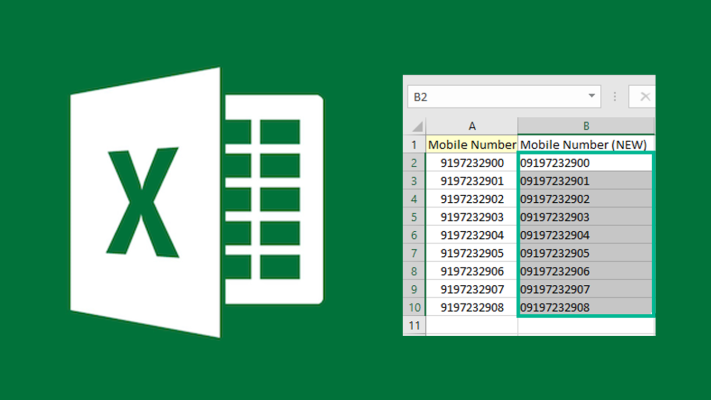Click cell containing 9197232903
711x400 pixels.
472,217
